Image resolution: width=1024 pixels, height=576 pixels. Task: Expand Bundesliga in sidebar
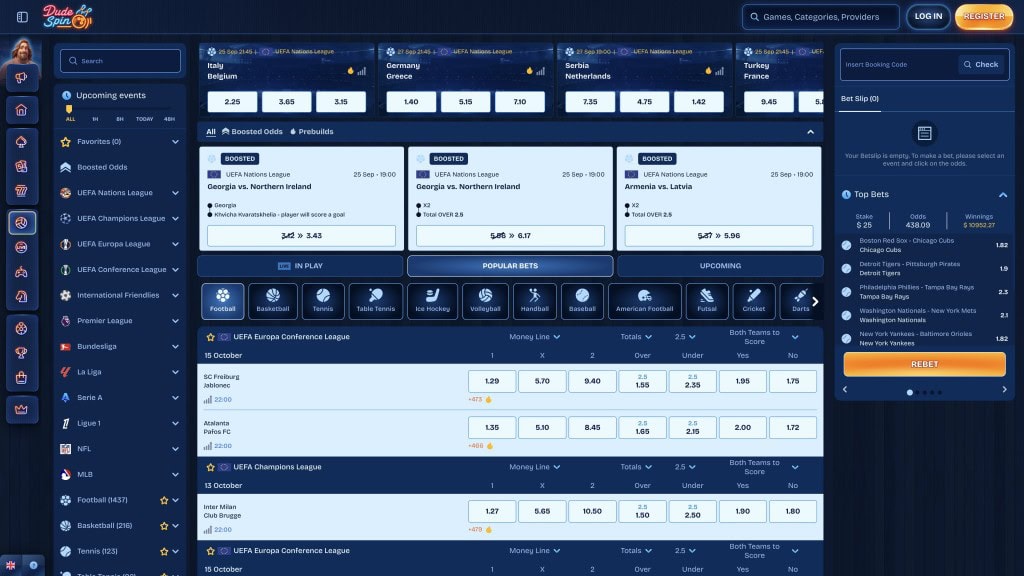click(x=175, y=347)
